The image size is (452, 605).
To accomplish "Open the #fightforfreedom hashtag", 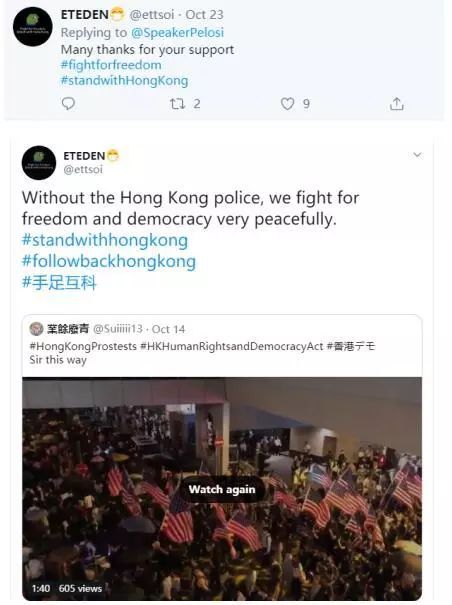I will 111,65.
